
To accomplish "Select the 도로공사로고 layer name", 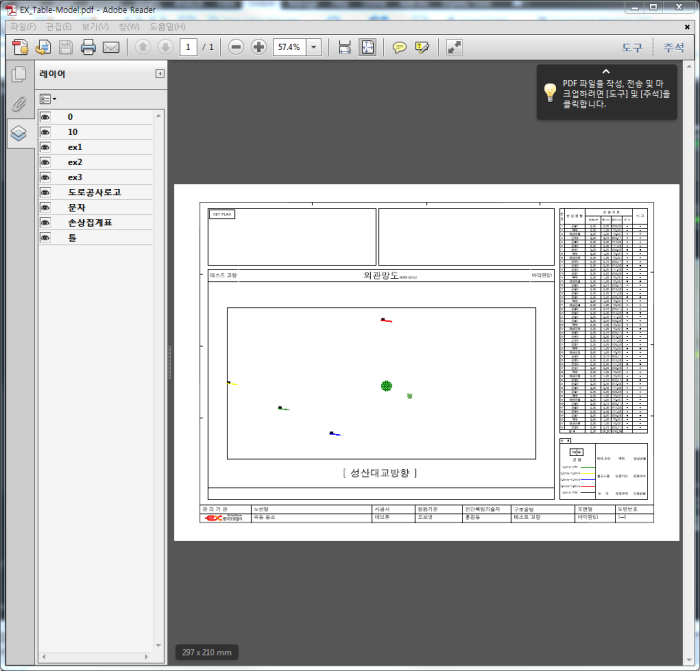I will tap(94, 192).
